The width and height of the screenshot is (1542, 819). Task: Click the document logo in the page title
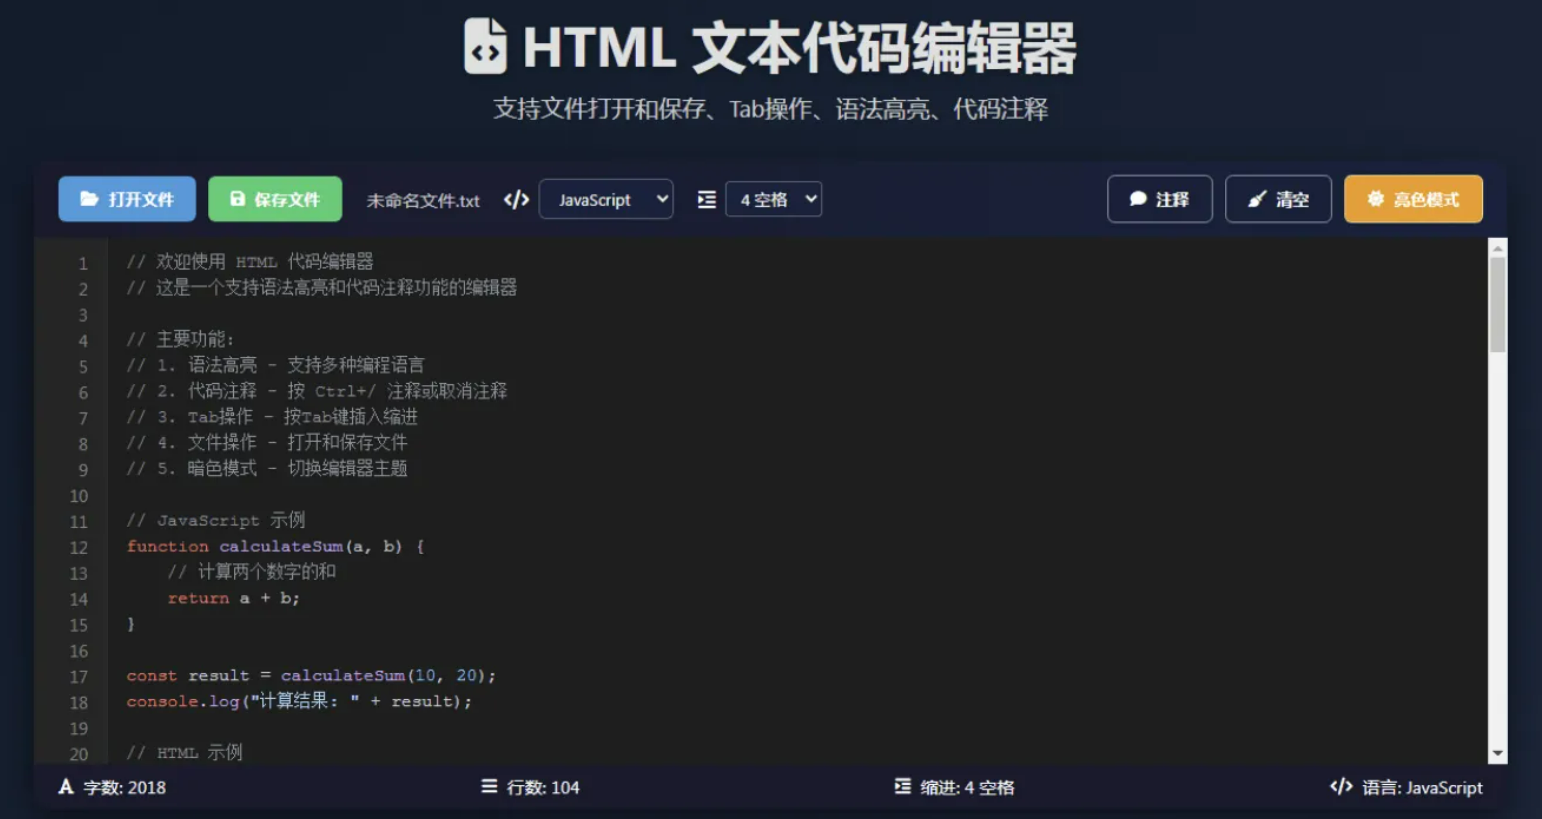click(485, 45)
